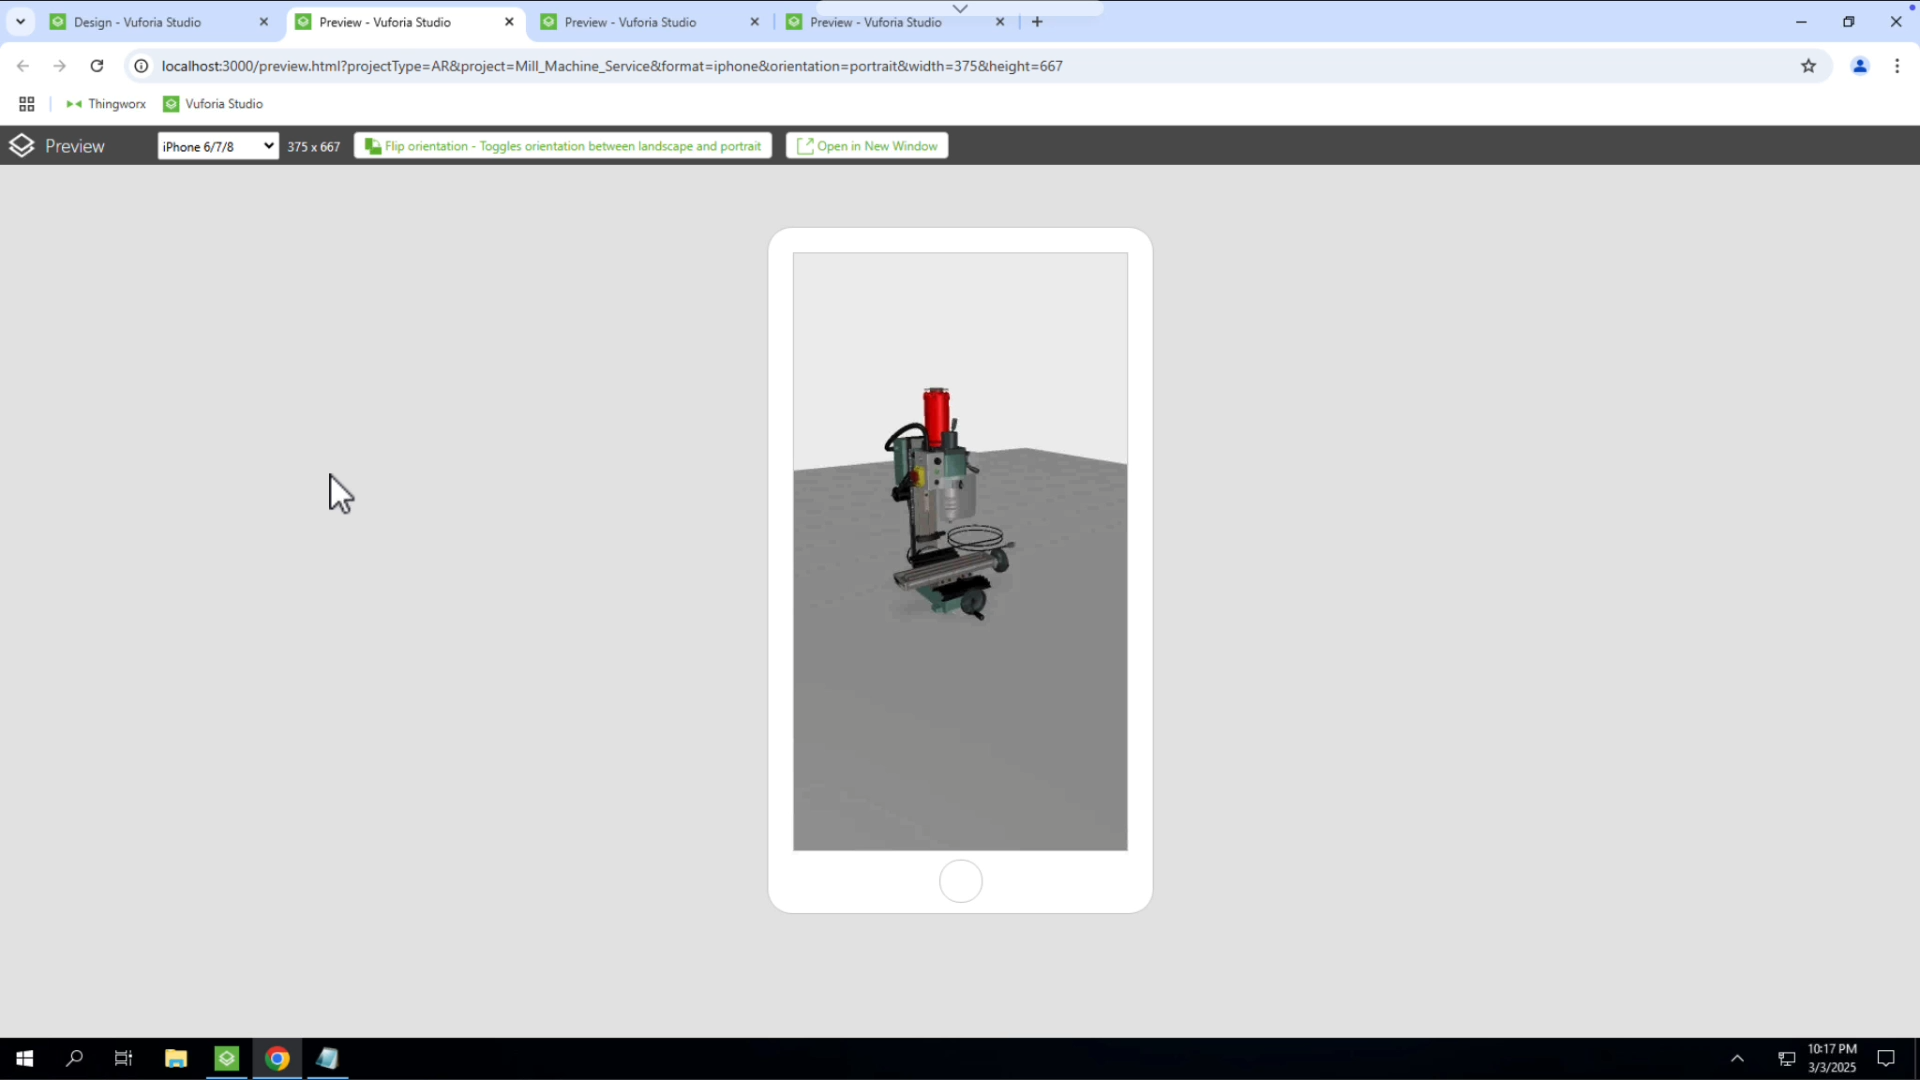Click the browser reload button
1920x1080 pixels.
96,66
